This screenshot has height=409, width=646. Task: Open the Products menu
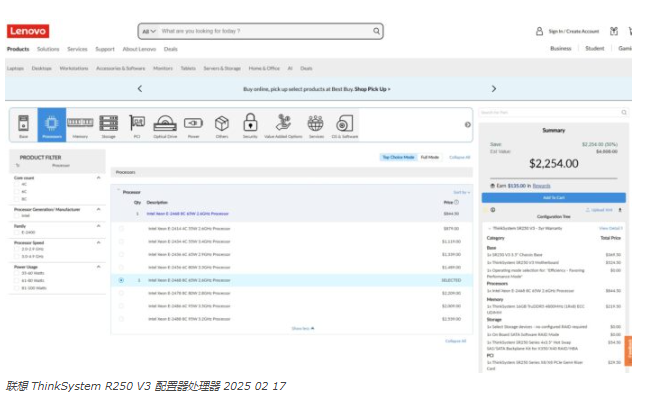[18, 49]
